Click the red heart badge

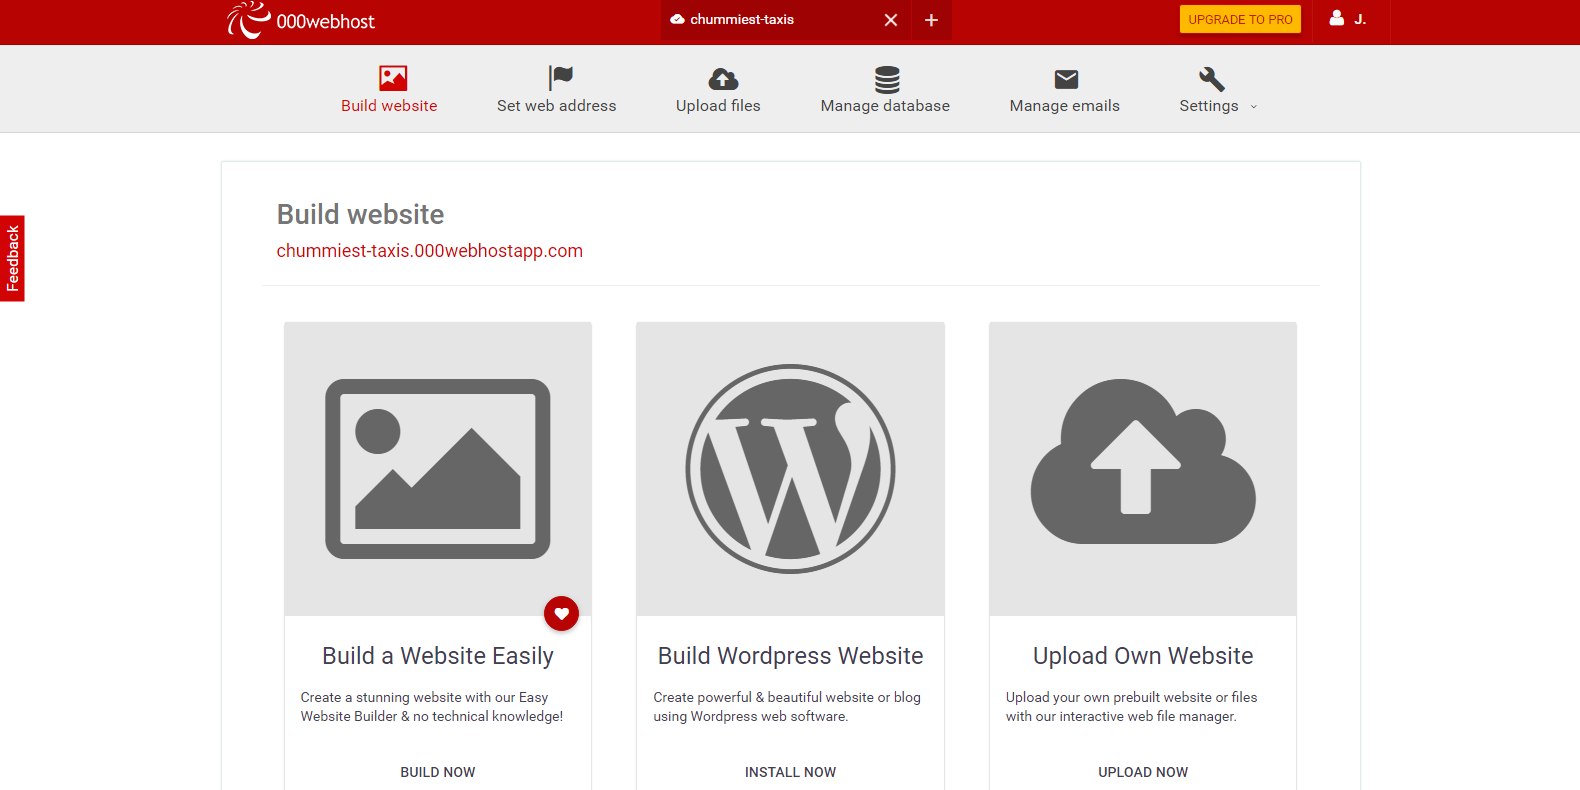point(561,613)
